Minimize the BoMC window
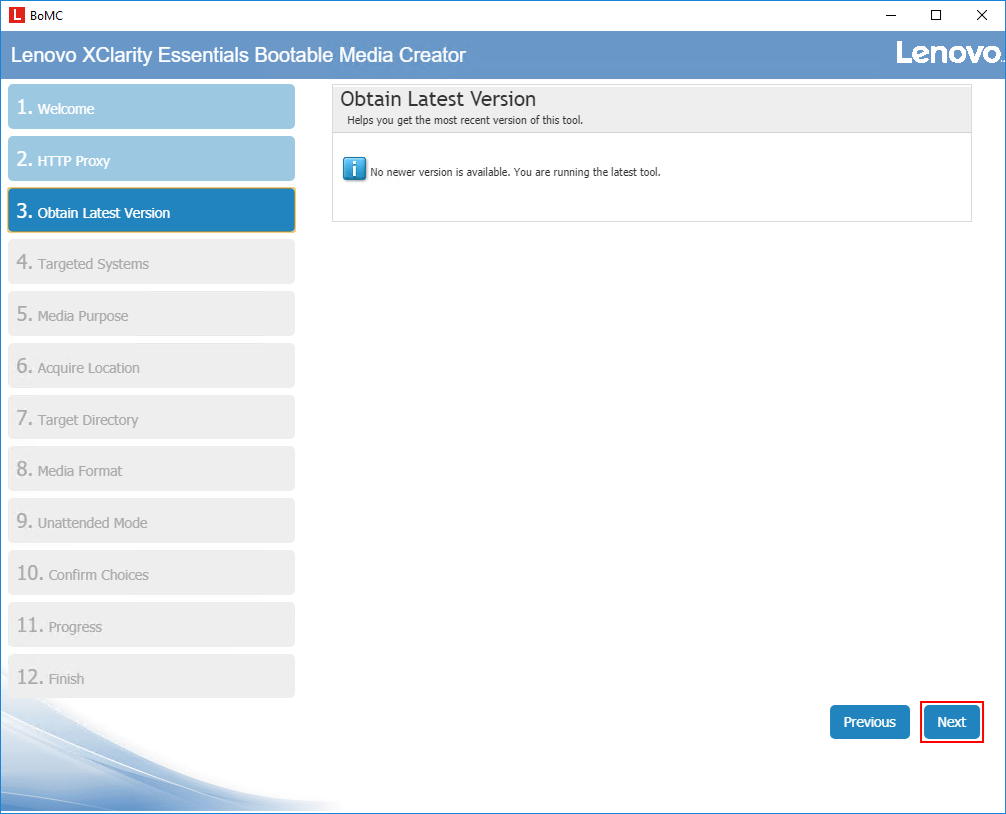This screenshot has height=814, width=1006. [891, 15]
